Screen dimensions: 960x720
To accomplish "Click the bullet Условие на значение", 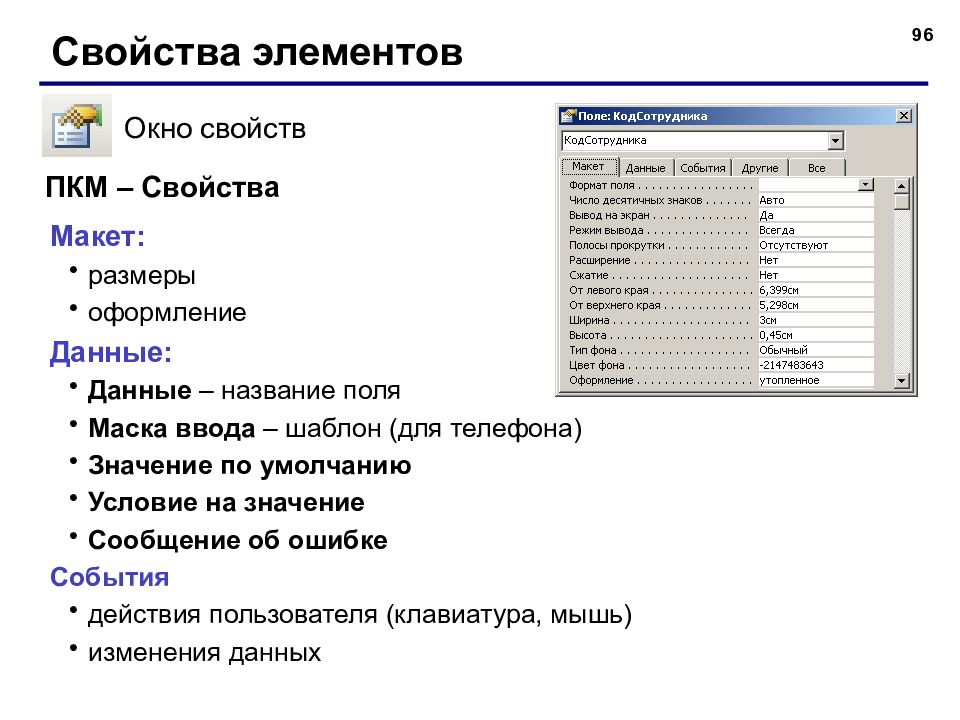I will pos(227,502).
